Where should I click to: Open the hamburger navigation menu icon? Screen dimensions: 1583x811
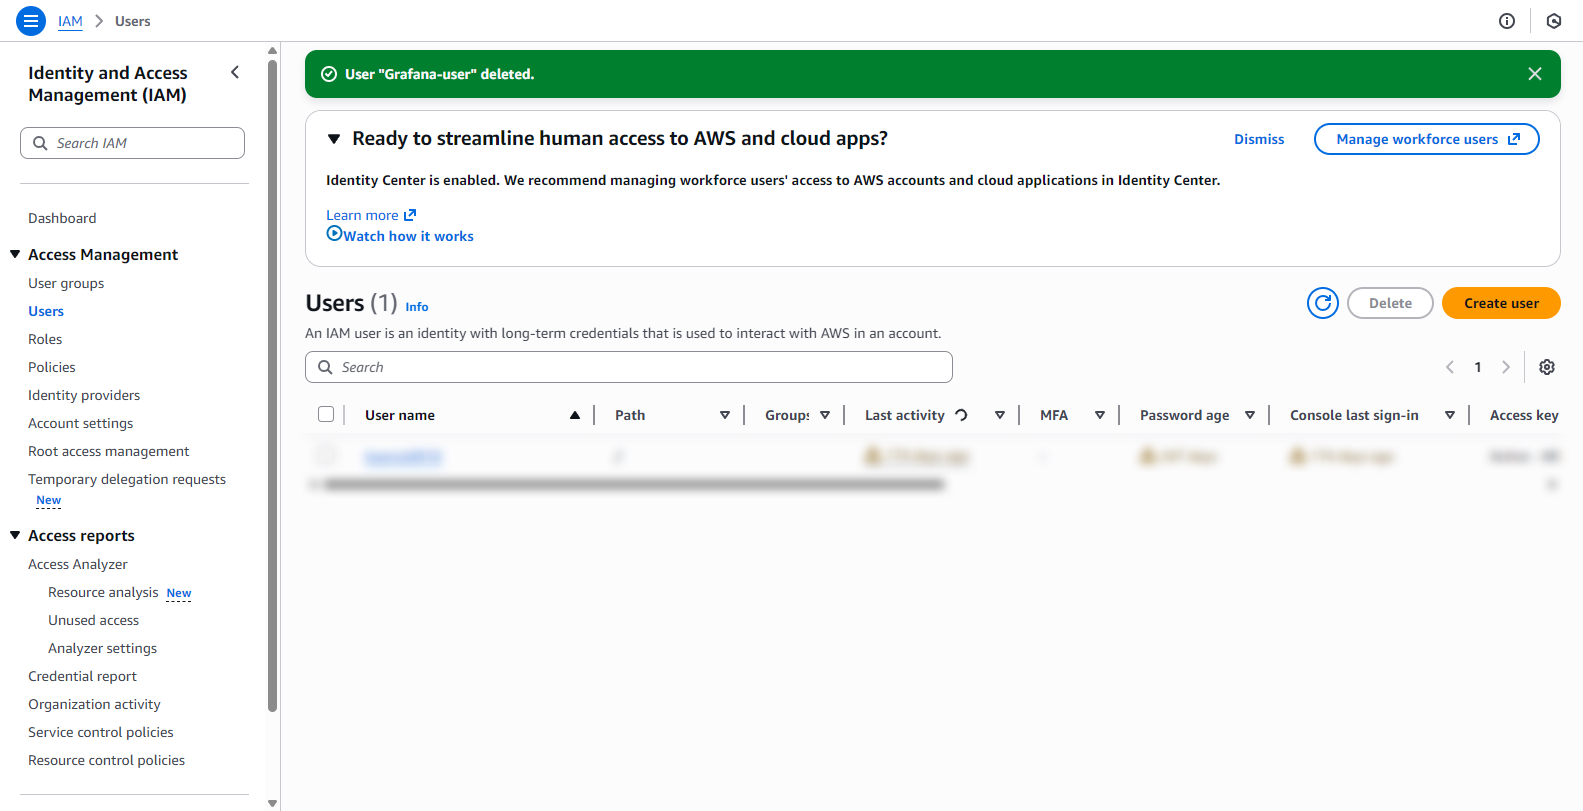pyautogui.click(x=31, y=21)
